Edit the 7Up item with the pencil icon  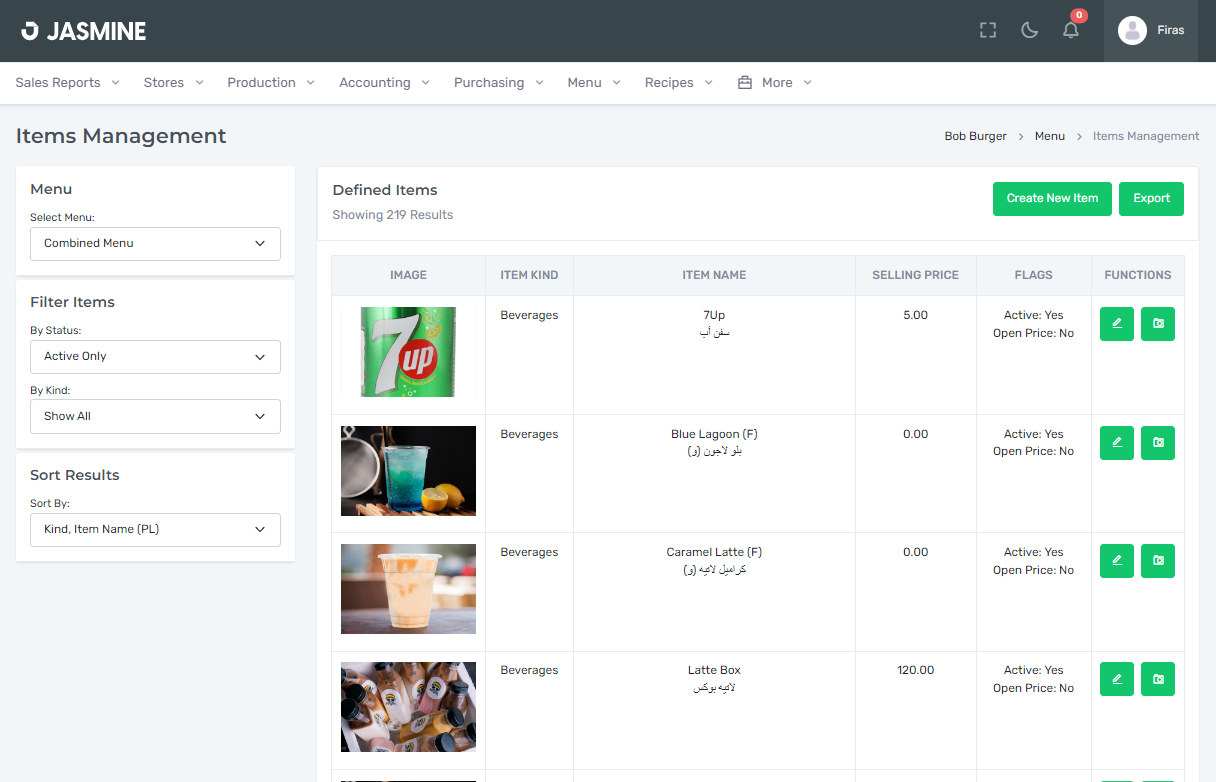[x=1116, y=323]
